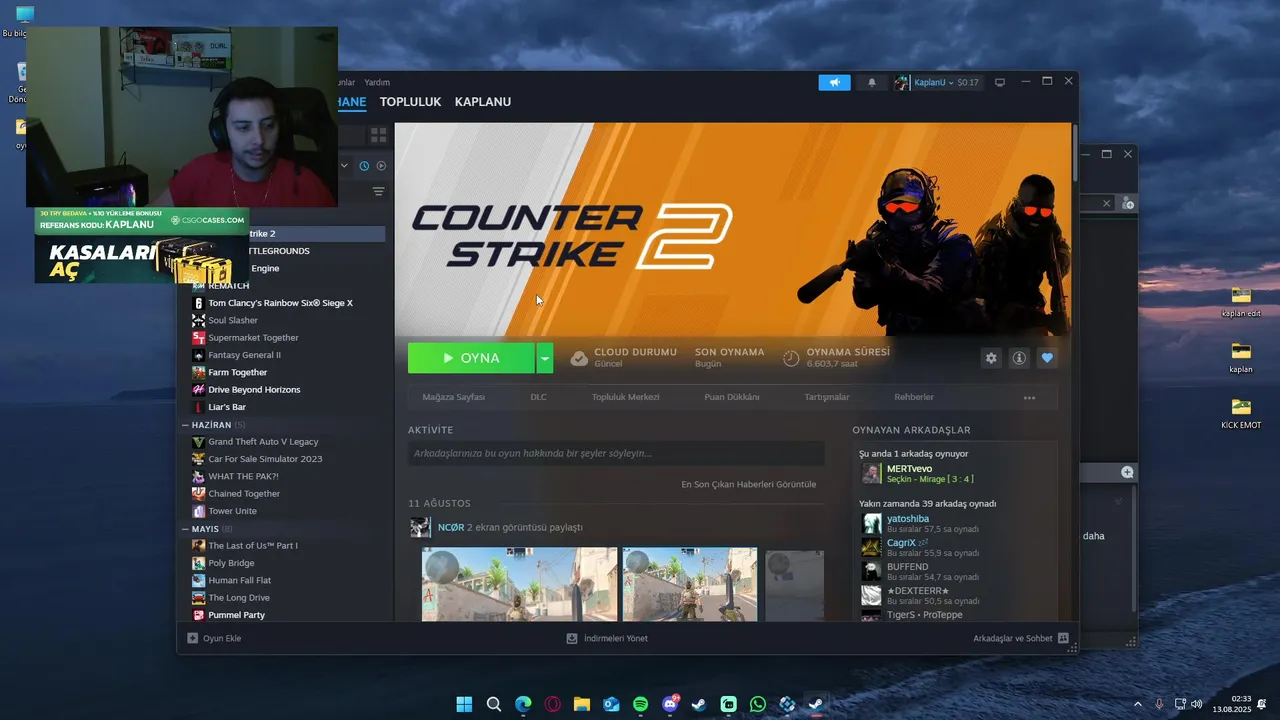
Task: Open the Yardım menu
Action: click(x=377, y=82)
